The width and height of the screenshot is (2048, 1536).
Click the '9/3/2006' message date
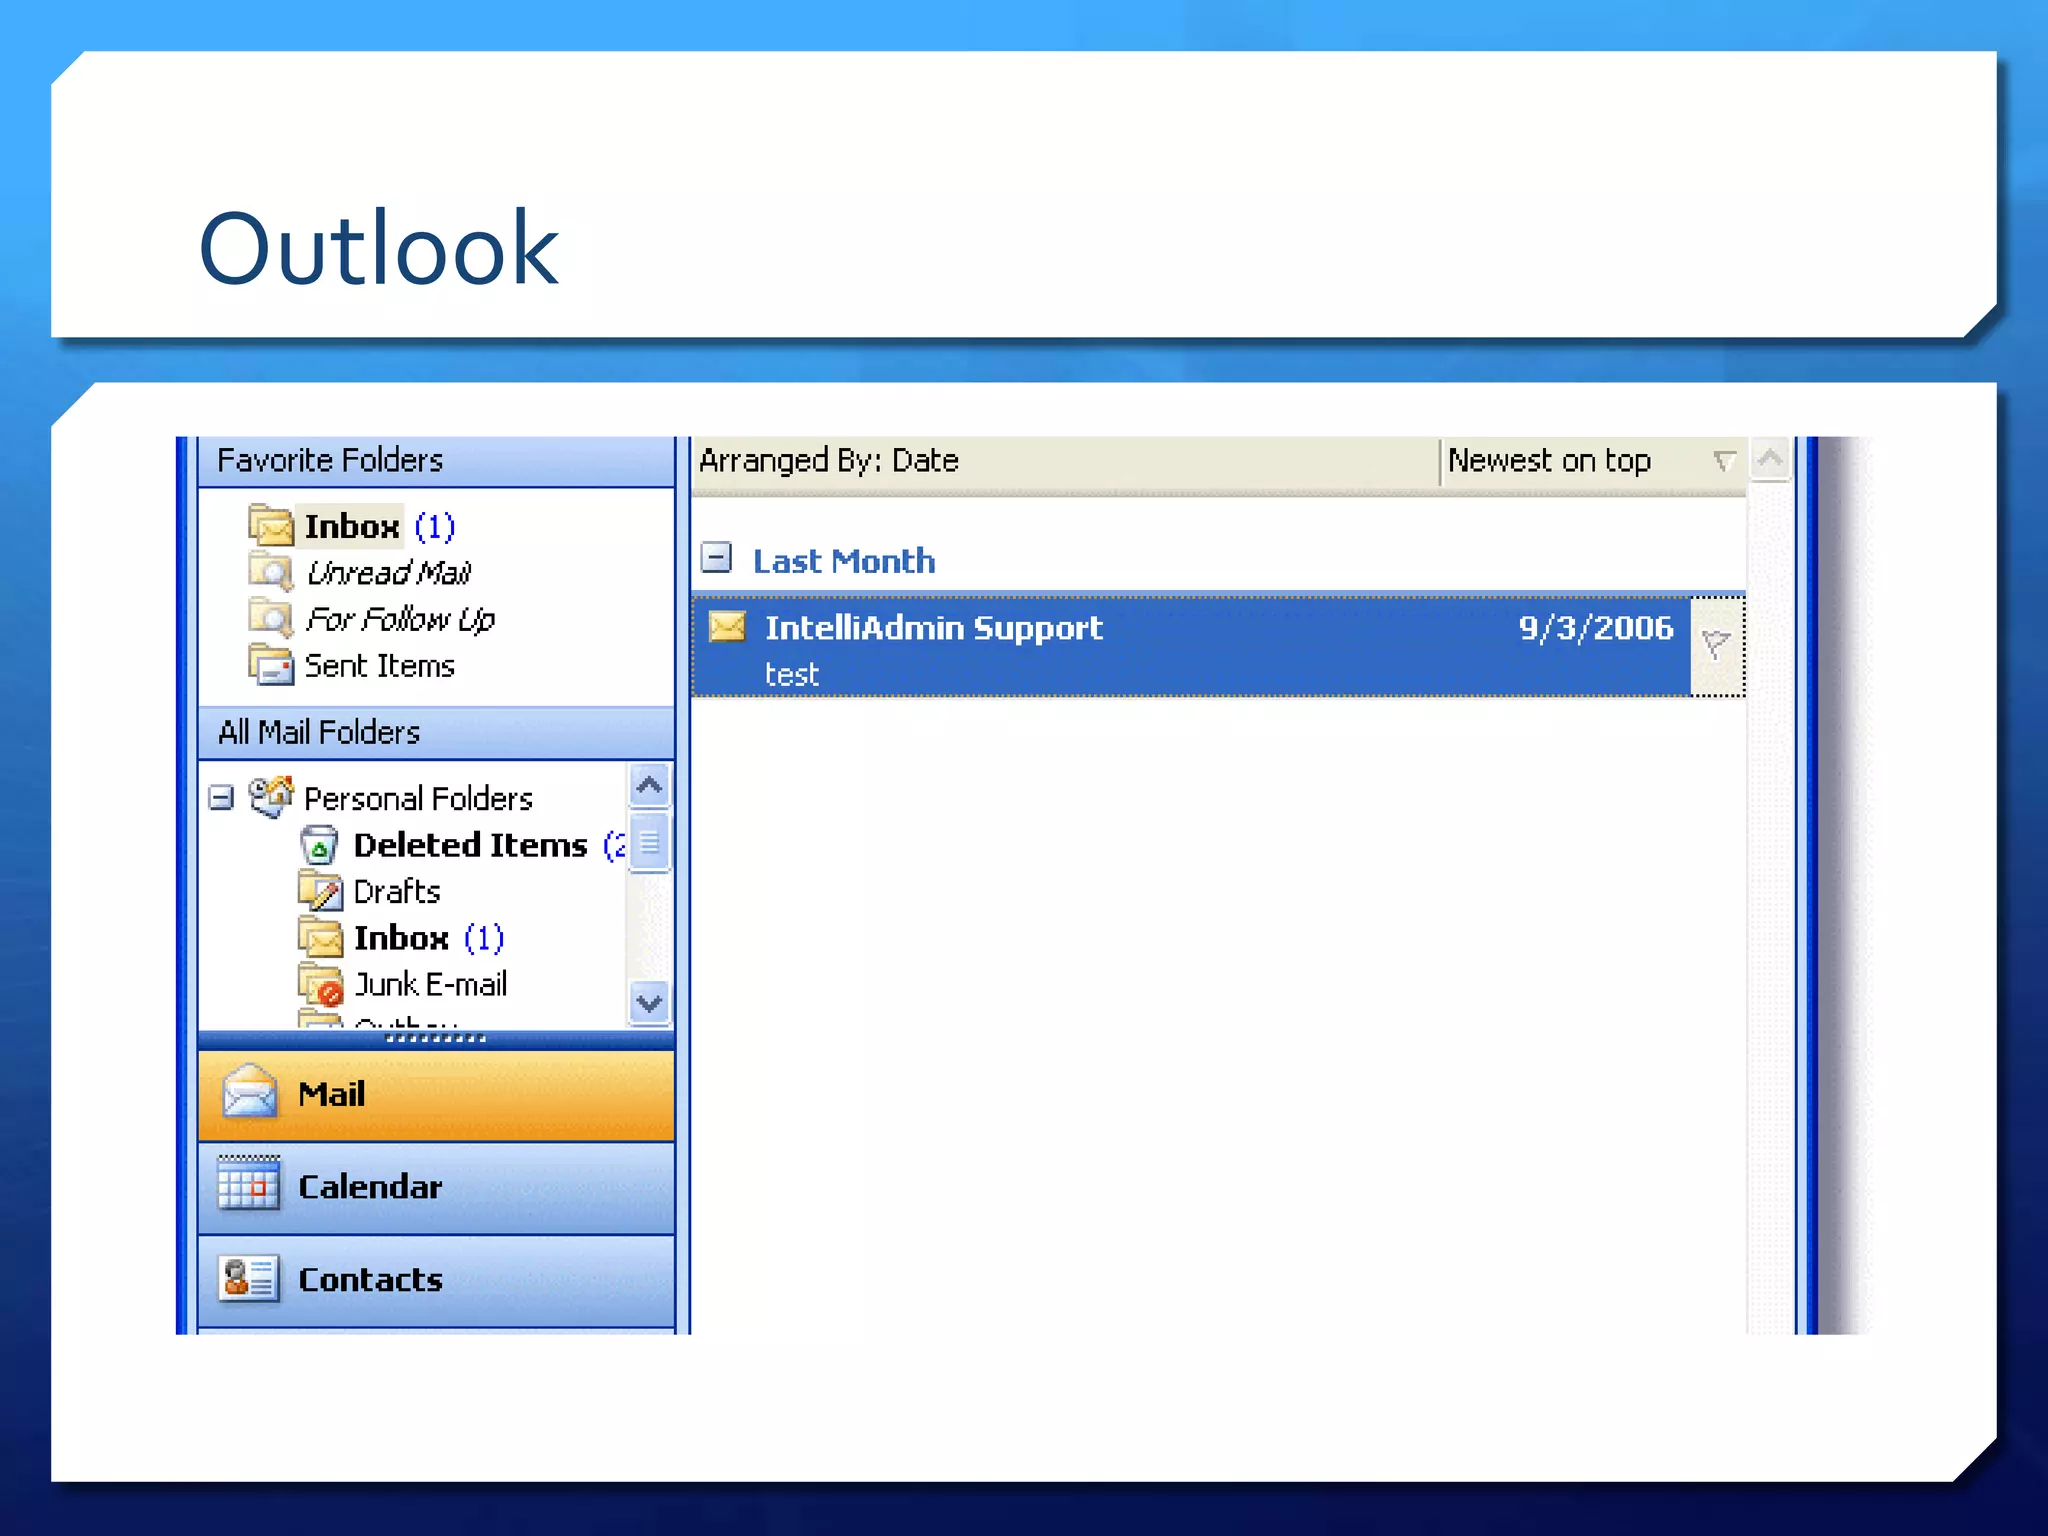coord(1596,628)
